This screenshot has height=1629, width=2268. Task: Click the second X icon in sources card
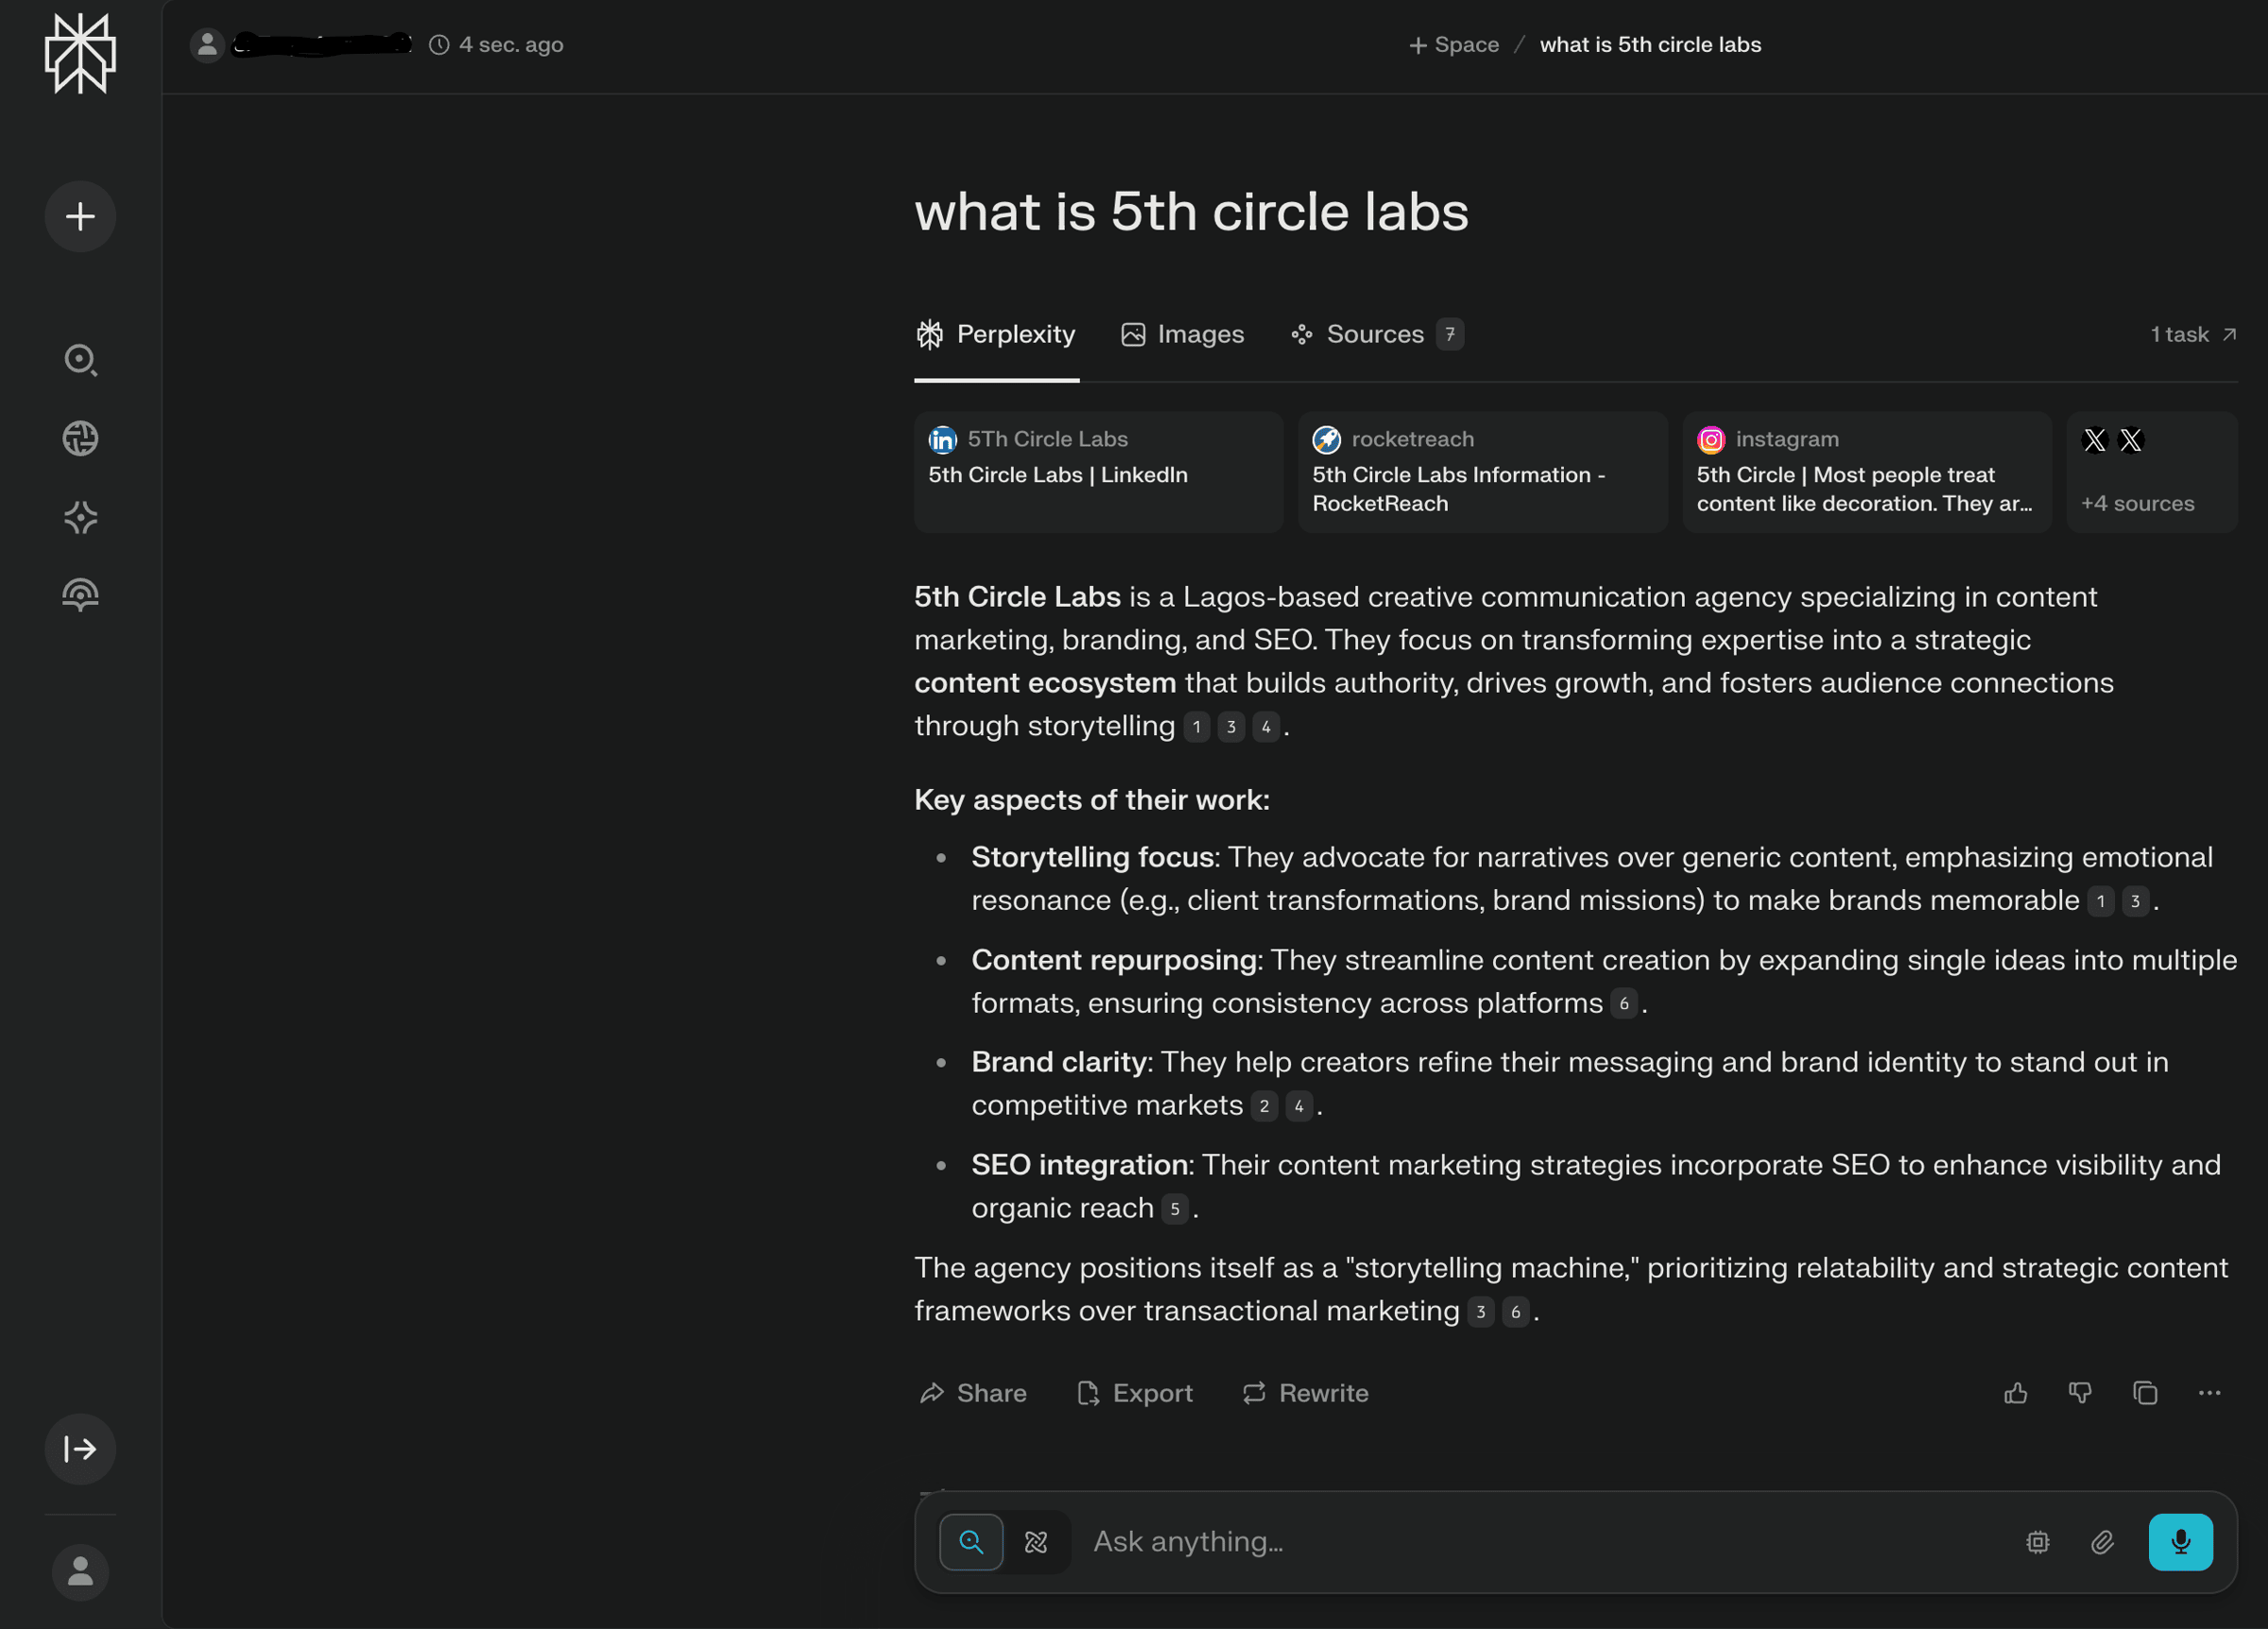click(2131, 439)
